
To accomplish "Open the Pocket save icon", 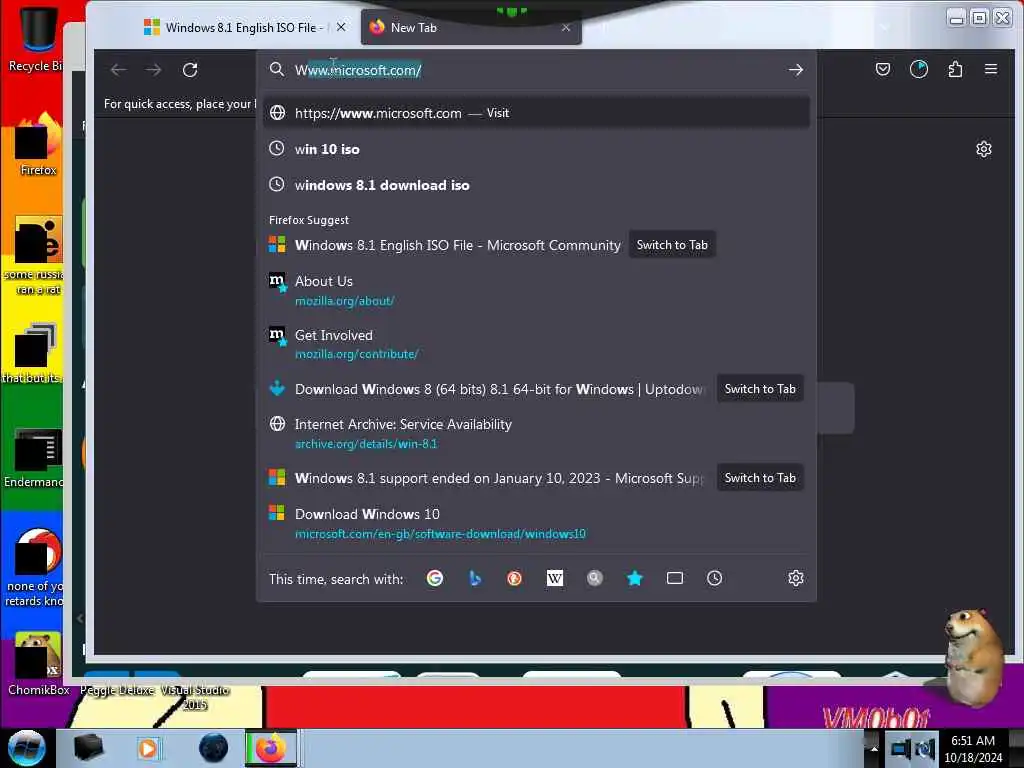I will 883,69.
